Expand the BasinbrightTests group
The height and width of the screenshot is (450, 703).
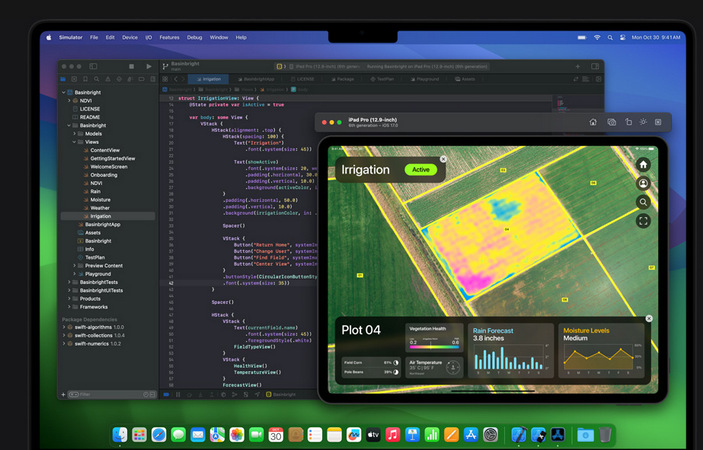(x=69, y=282)
